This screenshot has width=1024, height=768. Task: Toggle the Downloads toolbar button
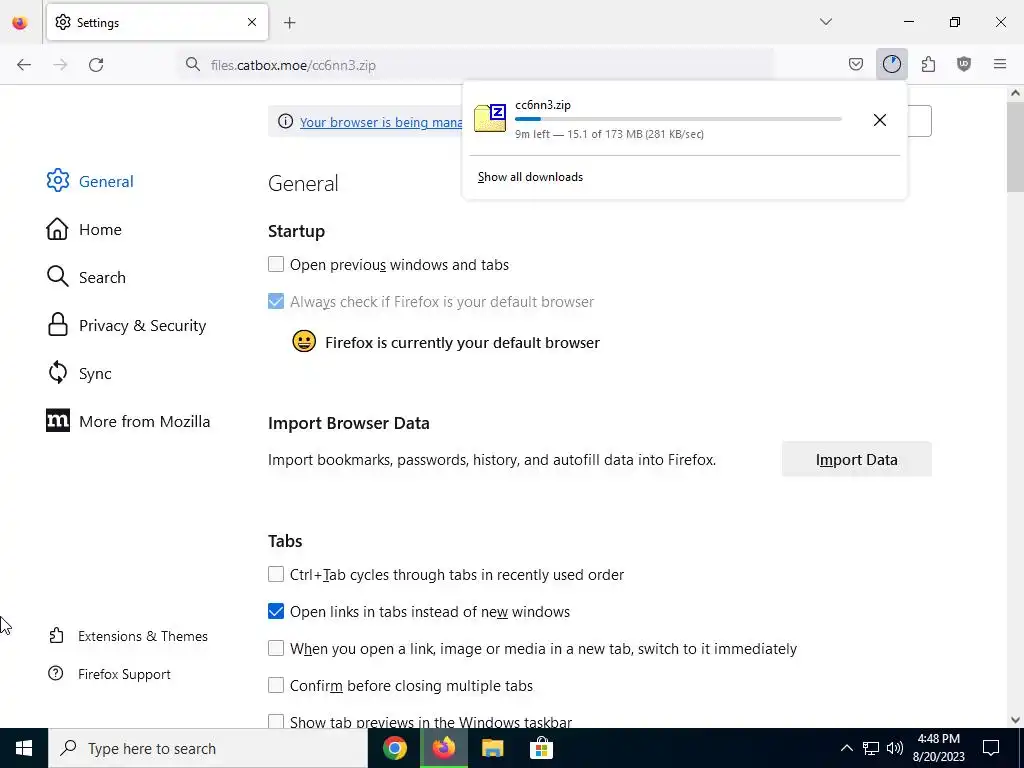891,64
